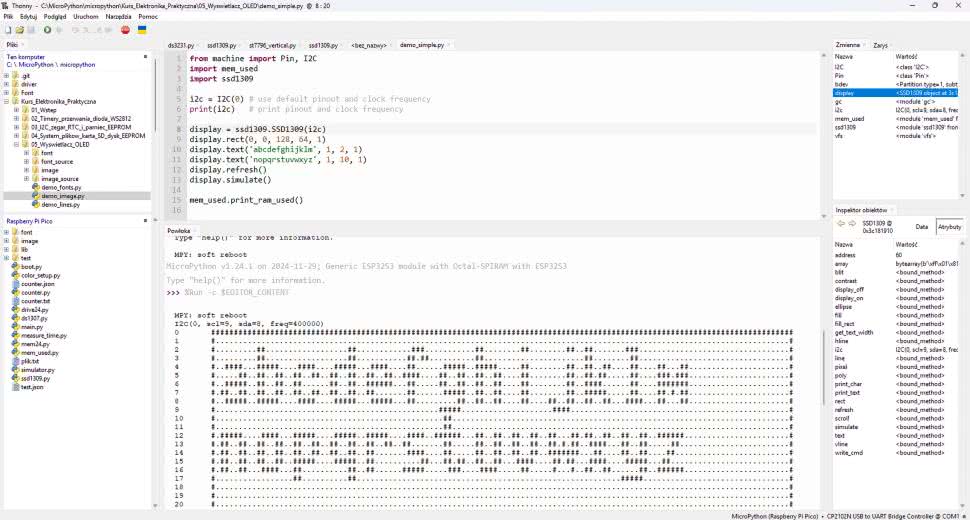Click the back arrow in object inspector
This screenshot has height=520, width=970.
click(x=842, y=227)
